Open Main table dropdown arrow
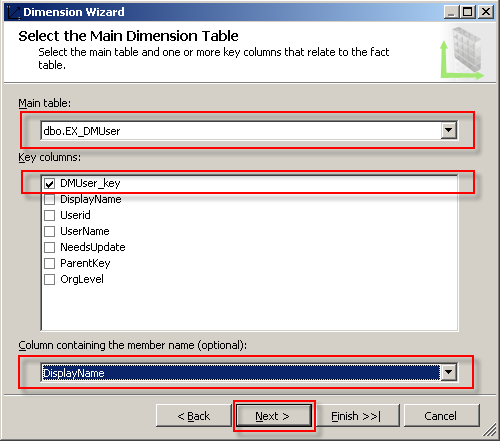500x441 pixels. 449,130
